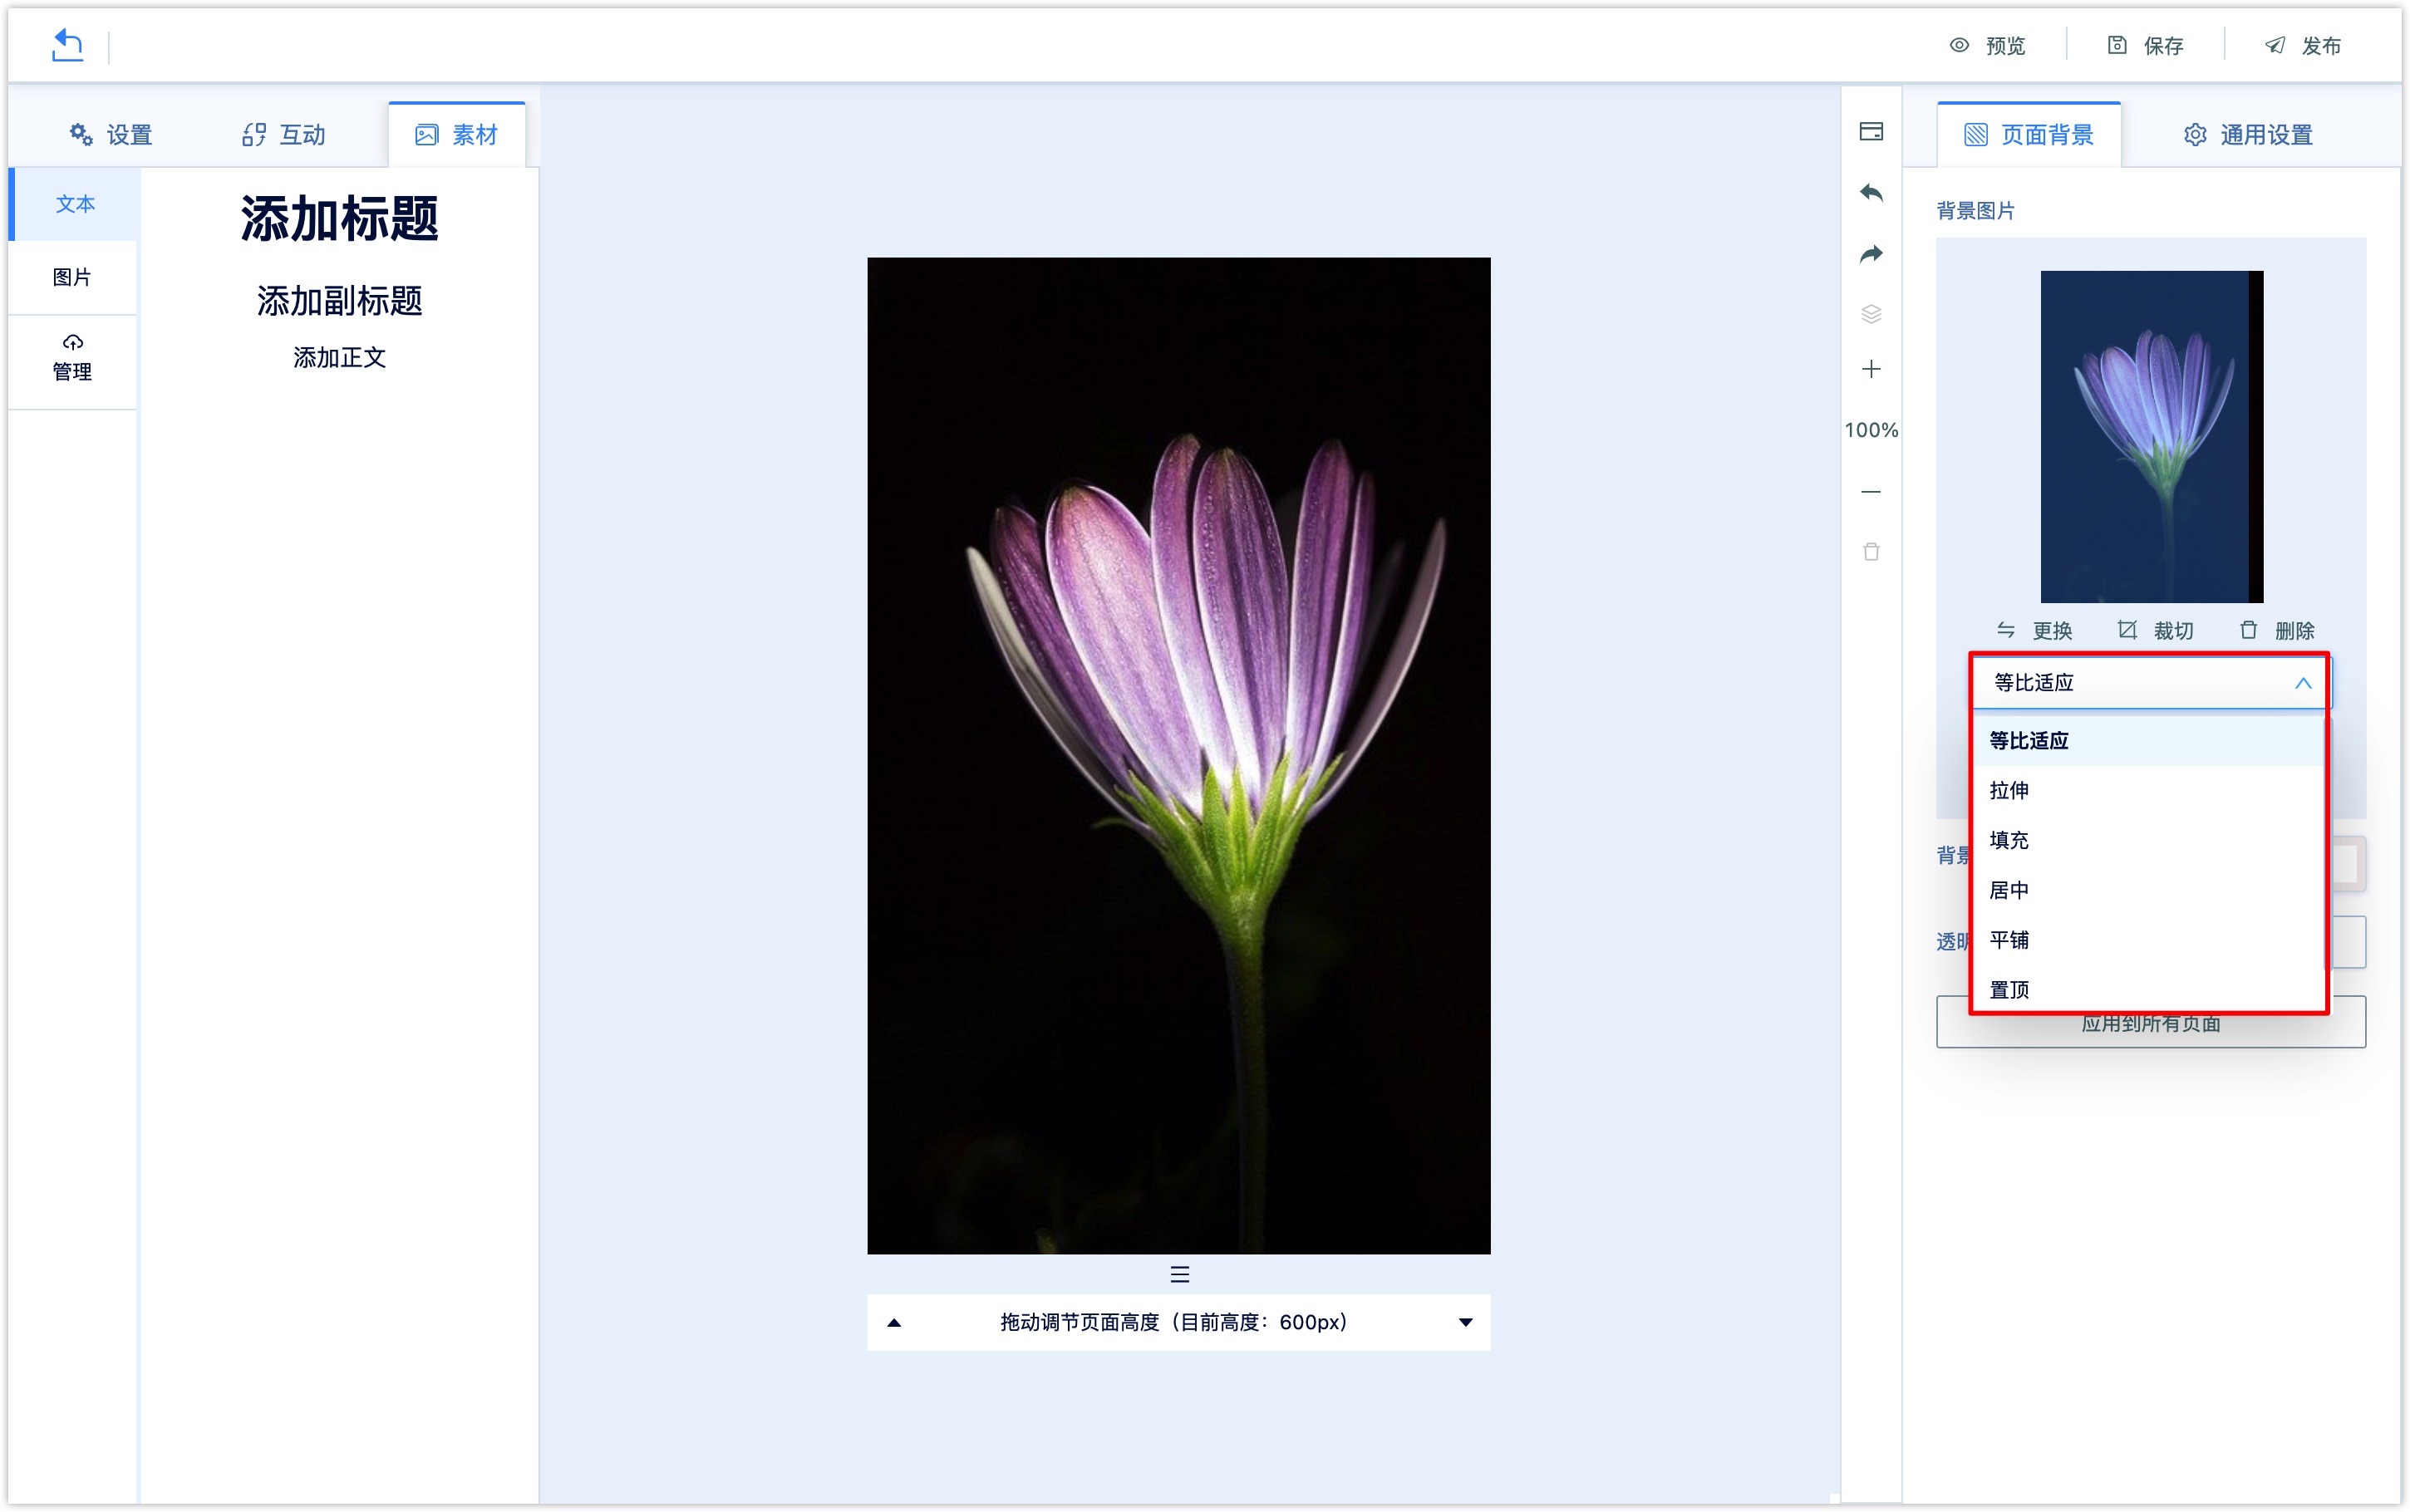
Task: Undo the last action with the left arrow
Action: [x=1871, y=192]
